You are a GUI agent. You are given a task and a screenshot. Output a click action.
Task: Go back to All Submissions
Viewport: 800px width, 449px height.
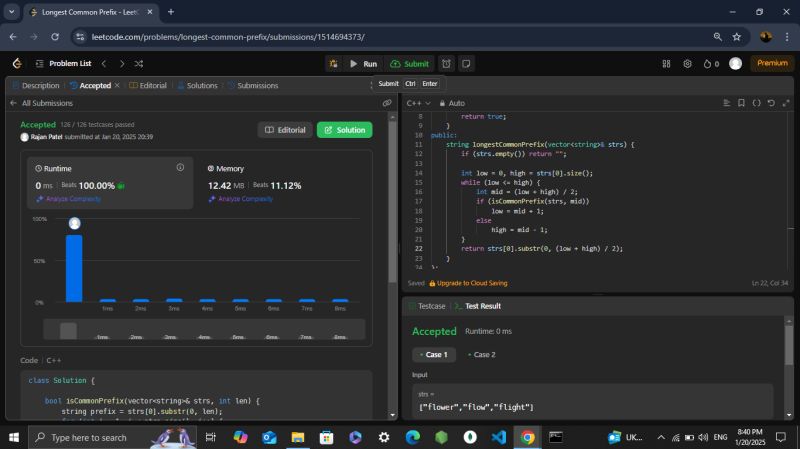point(41,103)
